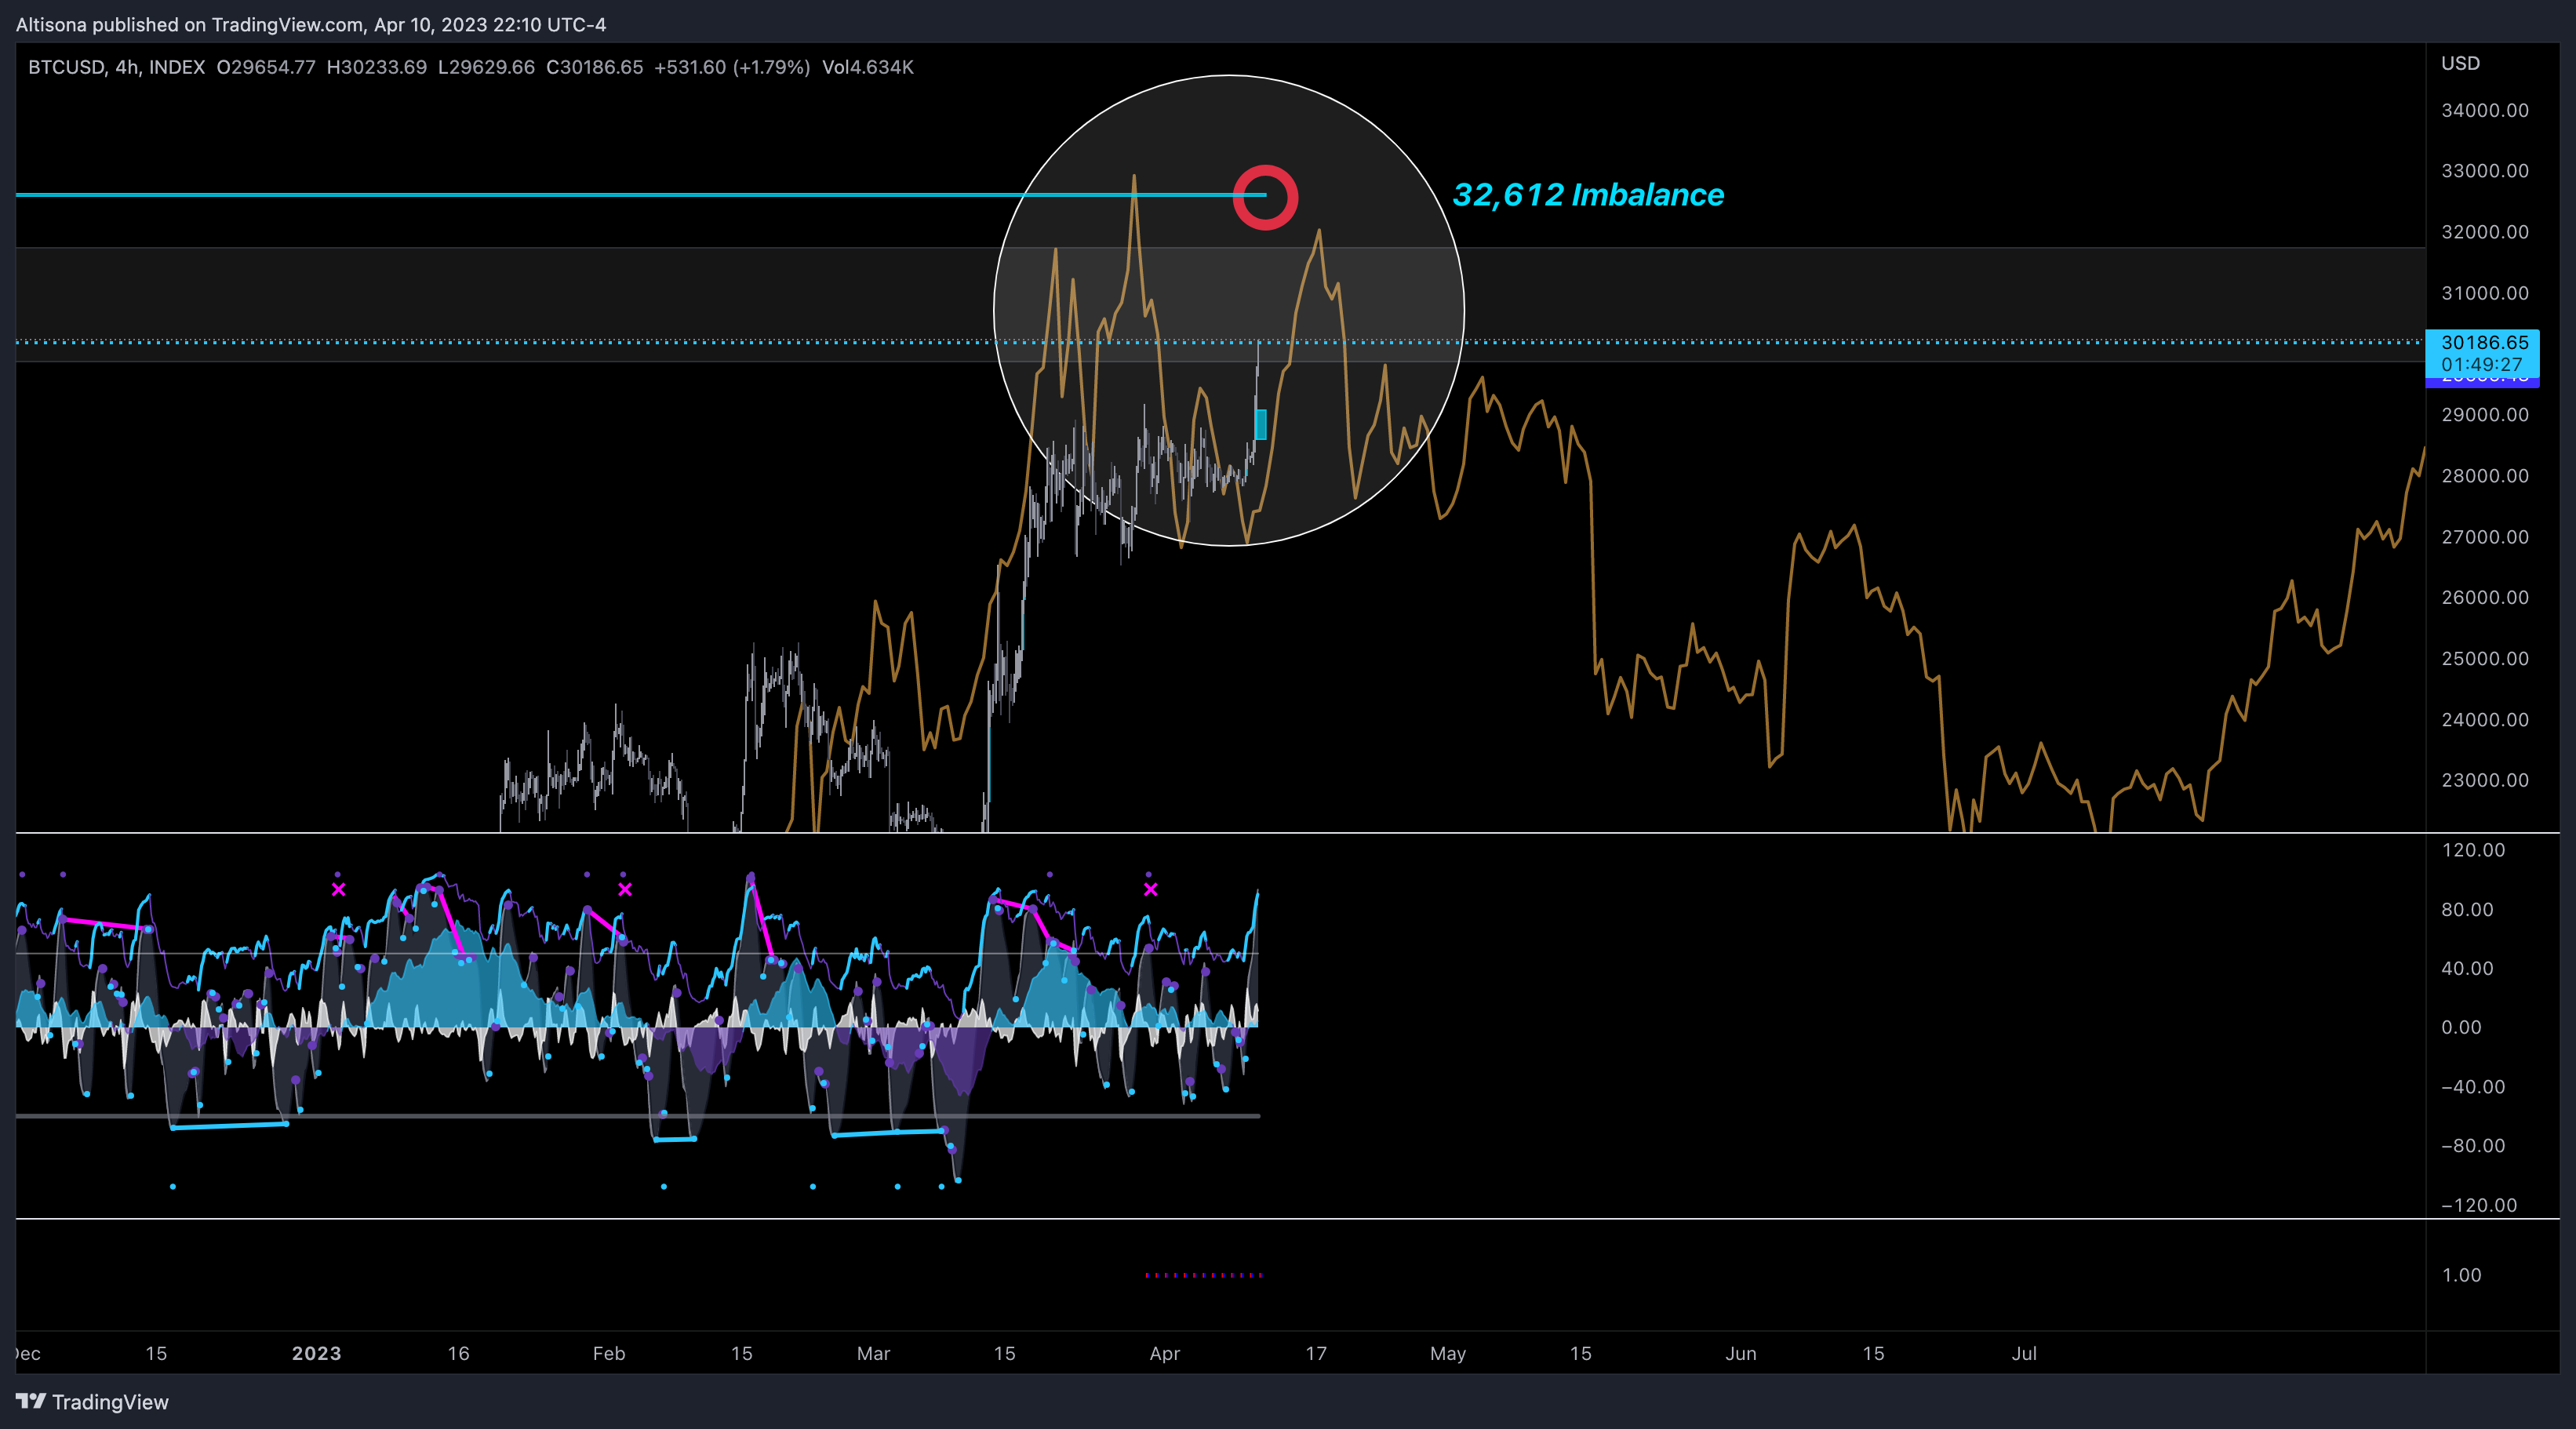Click the 25000.00 price axis label
Screen dimensions: 2576x1429
(2485, 658)
